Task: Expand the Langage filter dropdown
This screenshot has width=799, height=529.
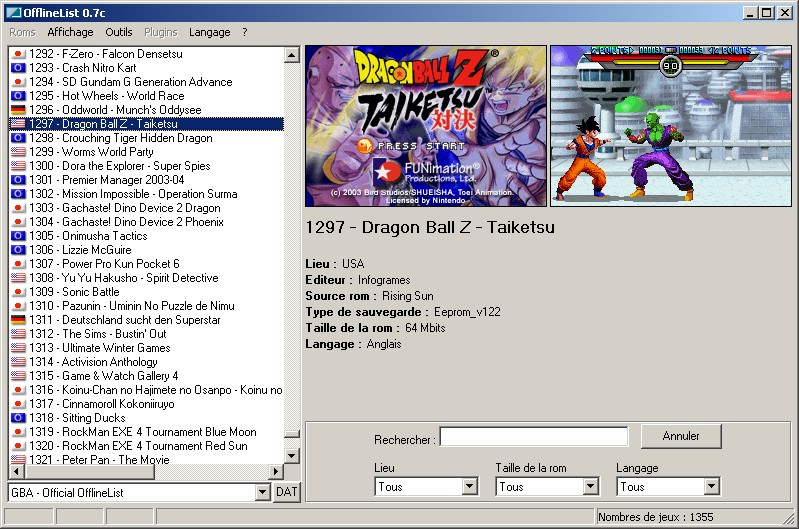Action: 712,487
